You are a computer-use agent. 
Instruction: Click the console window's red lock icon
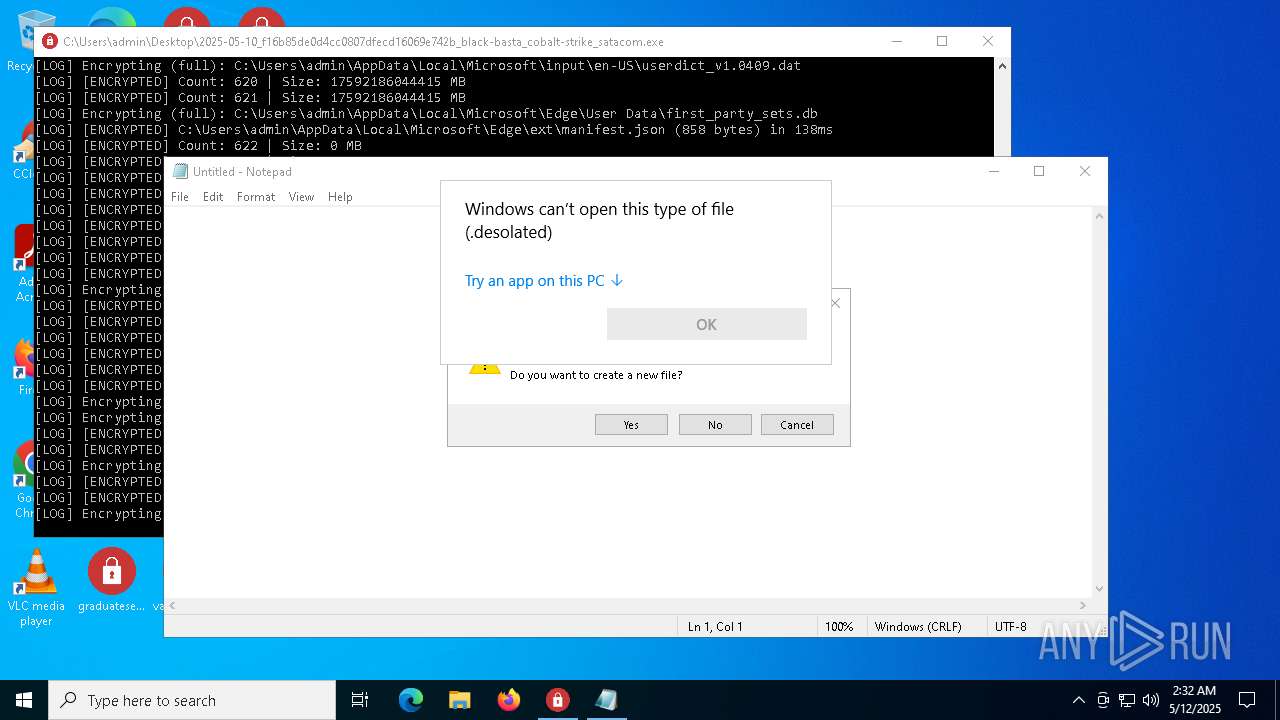click(50, 42)
